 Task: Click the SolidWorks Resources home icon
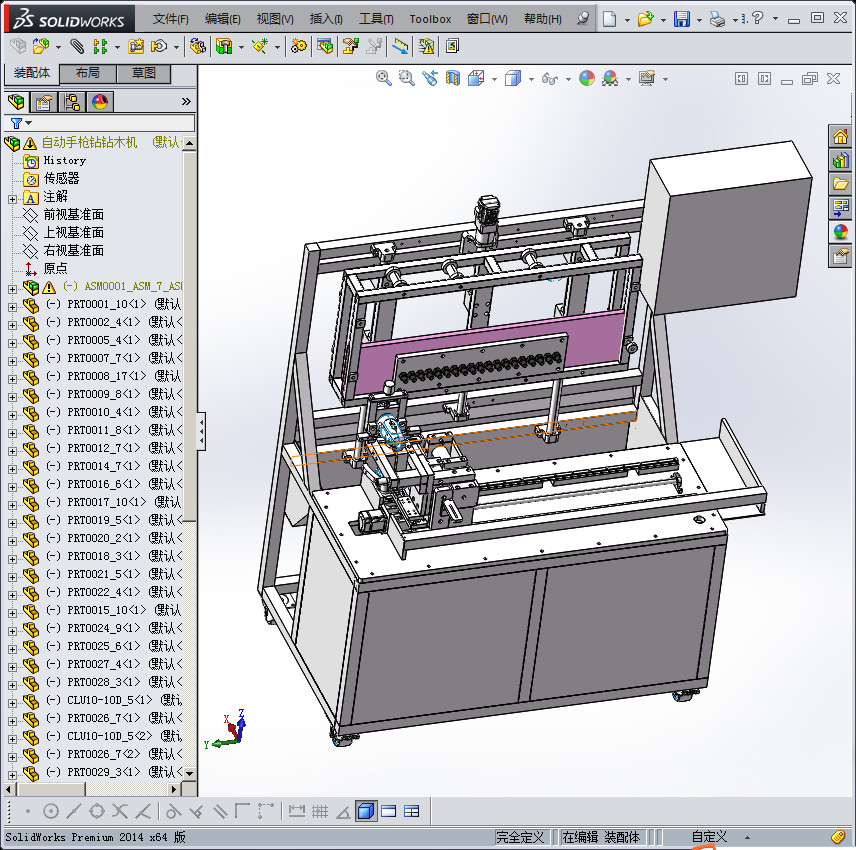click(840, 136)
